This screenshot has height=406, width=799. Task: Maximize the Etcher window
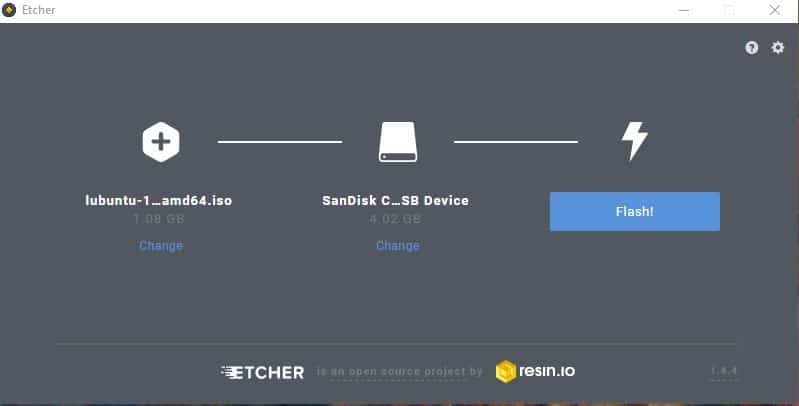[729, 10]
